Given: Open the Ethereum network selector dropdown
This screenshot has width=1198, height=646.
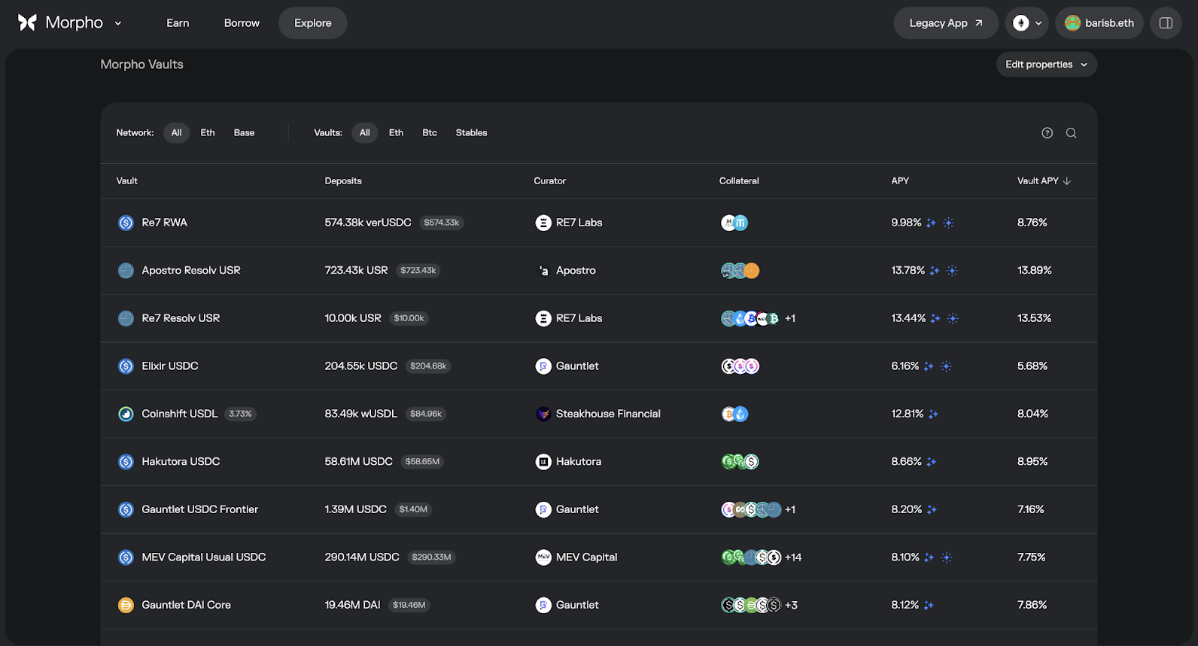Looking at the screenshot, I should tap(1027, 23).
